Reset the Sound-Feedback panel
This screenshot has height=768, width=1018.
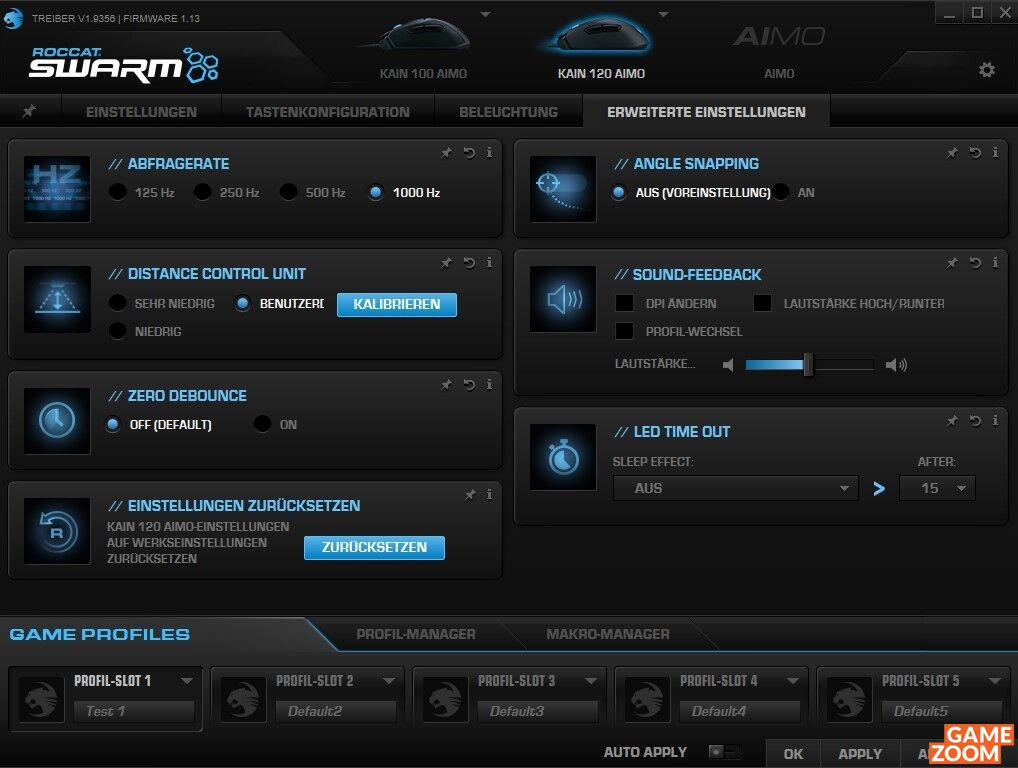975,263
